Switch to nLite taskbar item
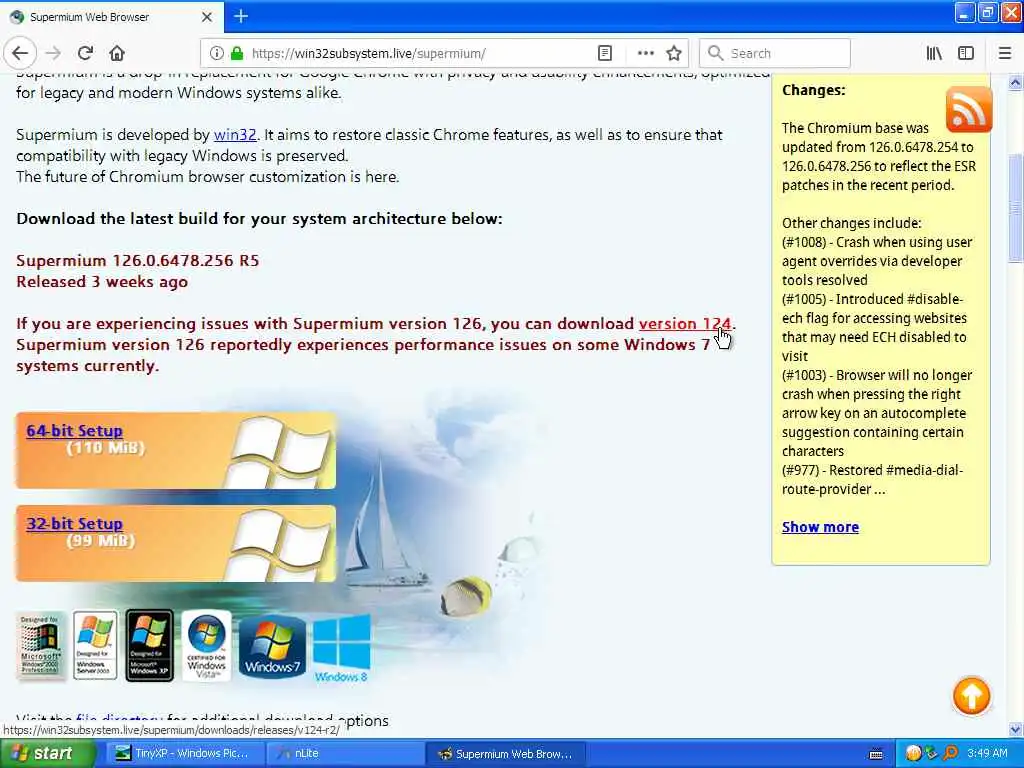The image size is (1024, 768). click(x=344, y=754)
